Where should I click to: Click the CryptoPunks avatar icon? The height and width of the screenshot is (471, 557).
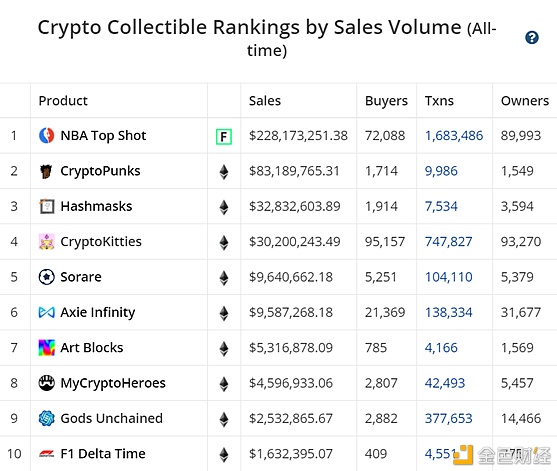(x=46, y=171)
